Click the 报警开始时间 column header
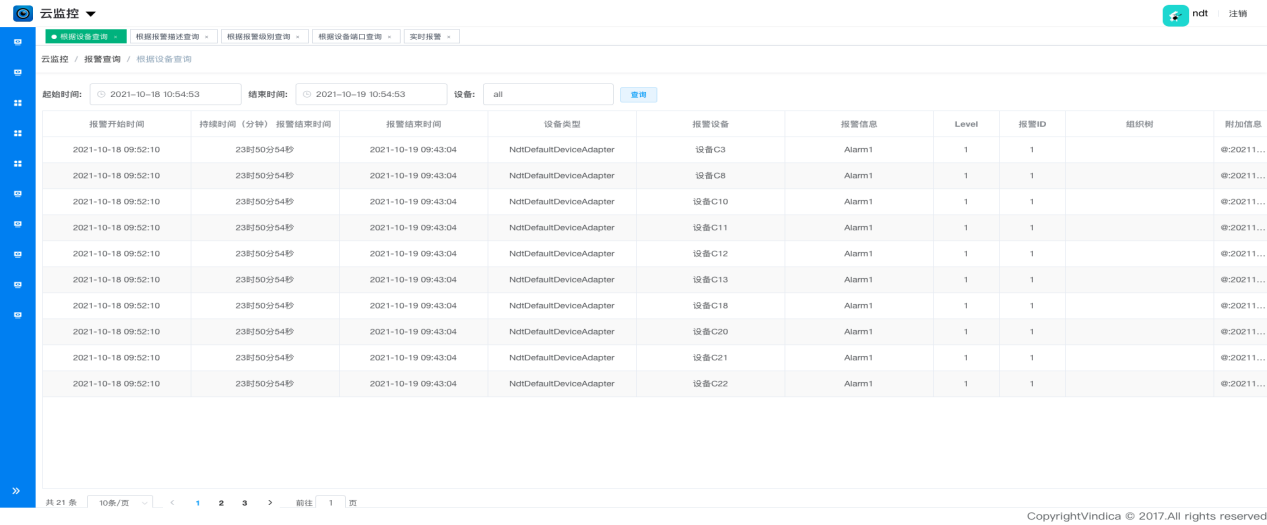1267x525 pixels. [116, 124]
